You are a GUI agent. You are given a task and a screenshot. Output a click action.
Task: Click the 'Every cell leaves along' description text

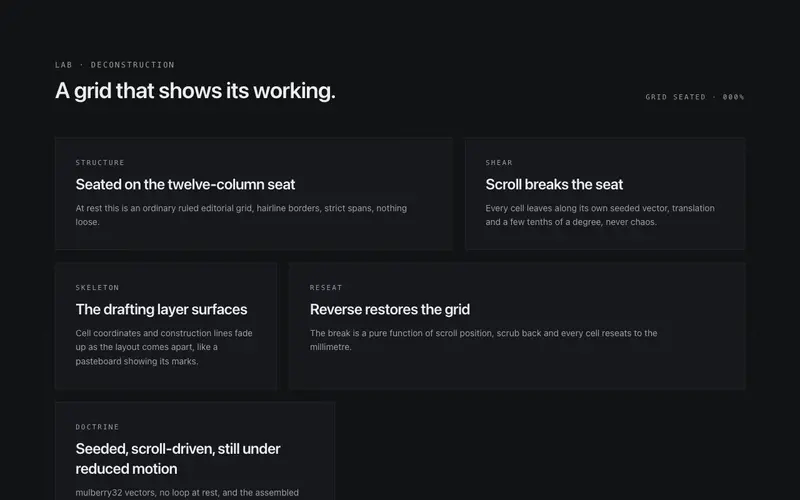tap(600, 215)
